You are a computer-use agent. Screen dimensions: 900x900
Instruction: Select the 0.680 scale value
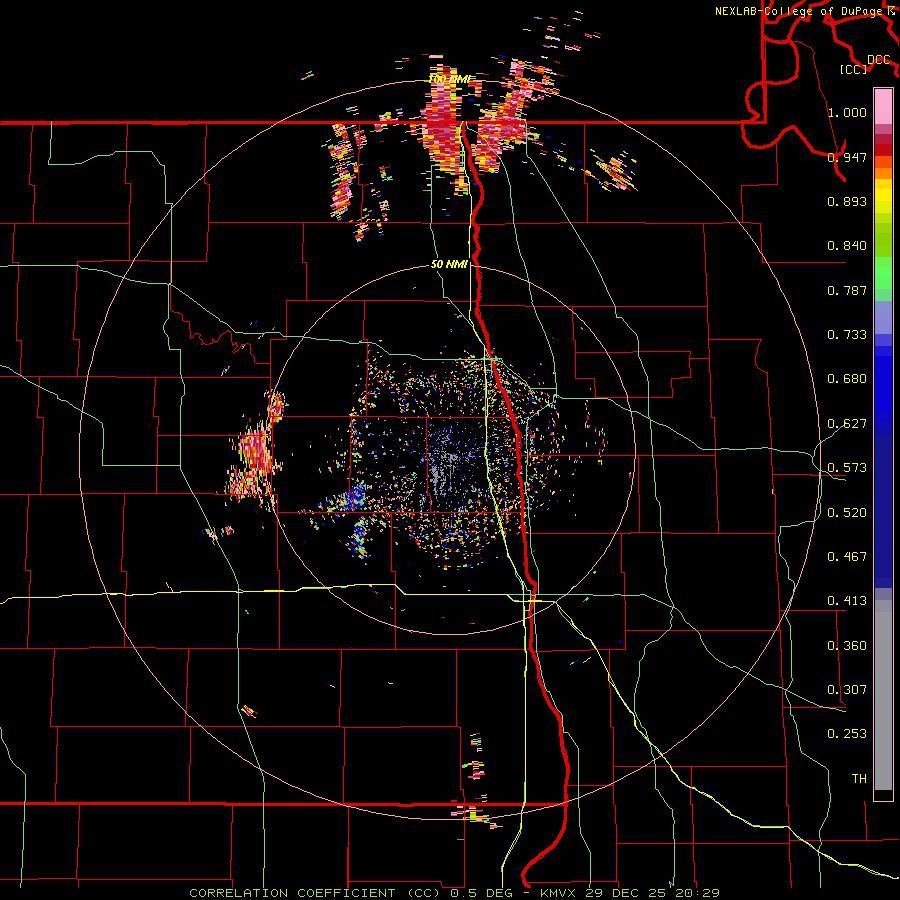pyautogui.click(x=847, y=379)
